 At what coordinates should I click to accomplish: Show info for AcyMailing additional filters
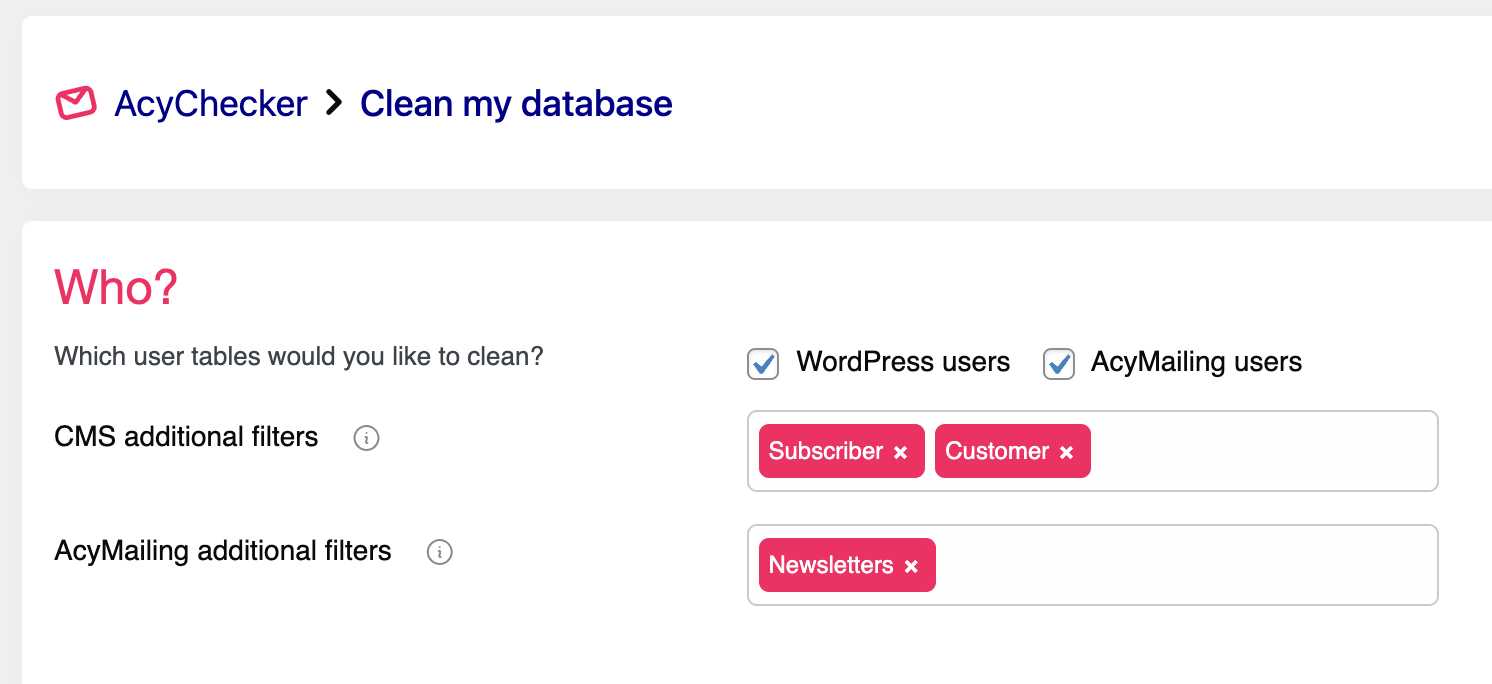point(440,552)
